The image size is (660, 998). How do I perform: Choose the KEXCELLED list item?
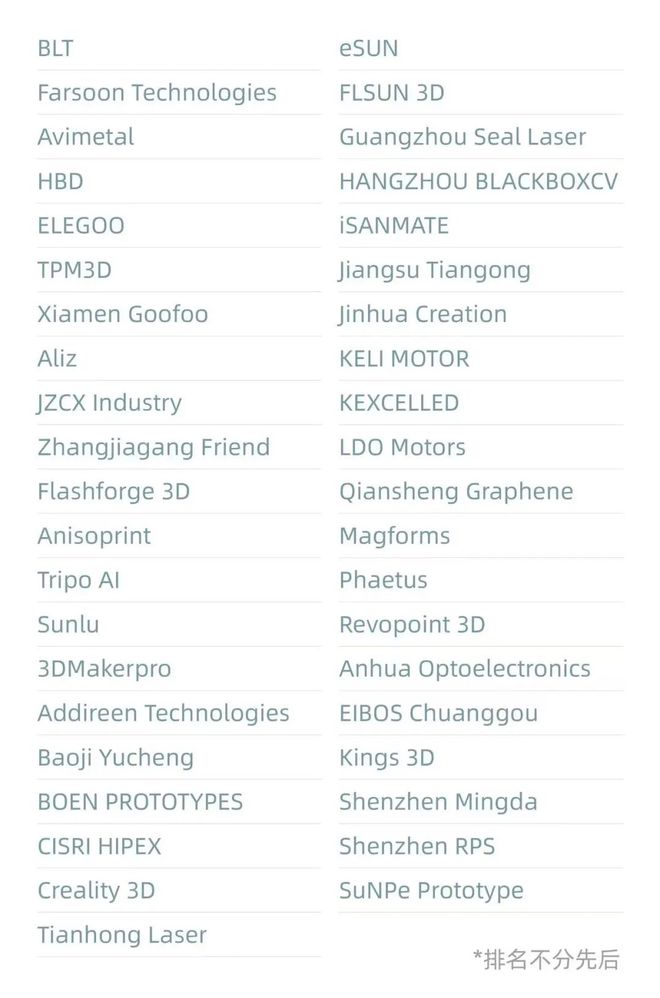[x=399, y=403]
